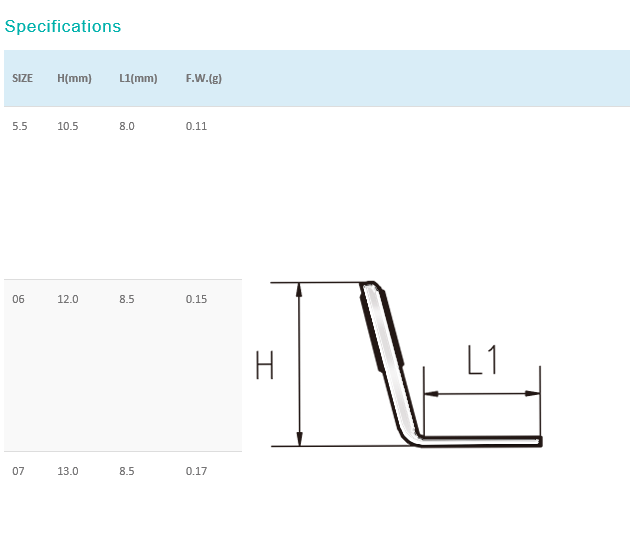Click size 07 in the last row
Screen dimensions: 638x552
pyautogui.click(x=18, y=471)
